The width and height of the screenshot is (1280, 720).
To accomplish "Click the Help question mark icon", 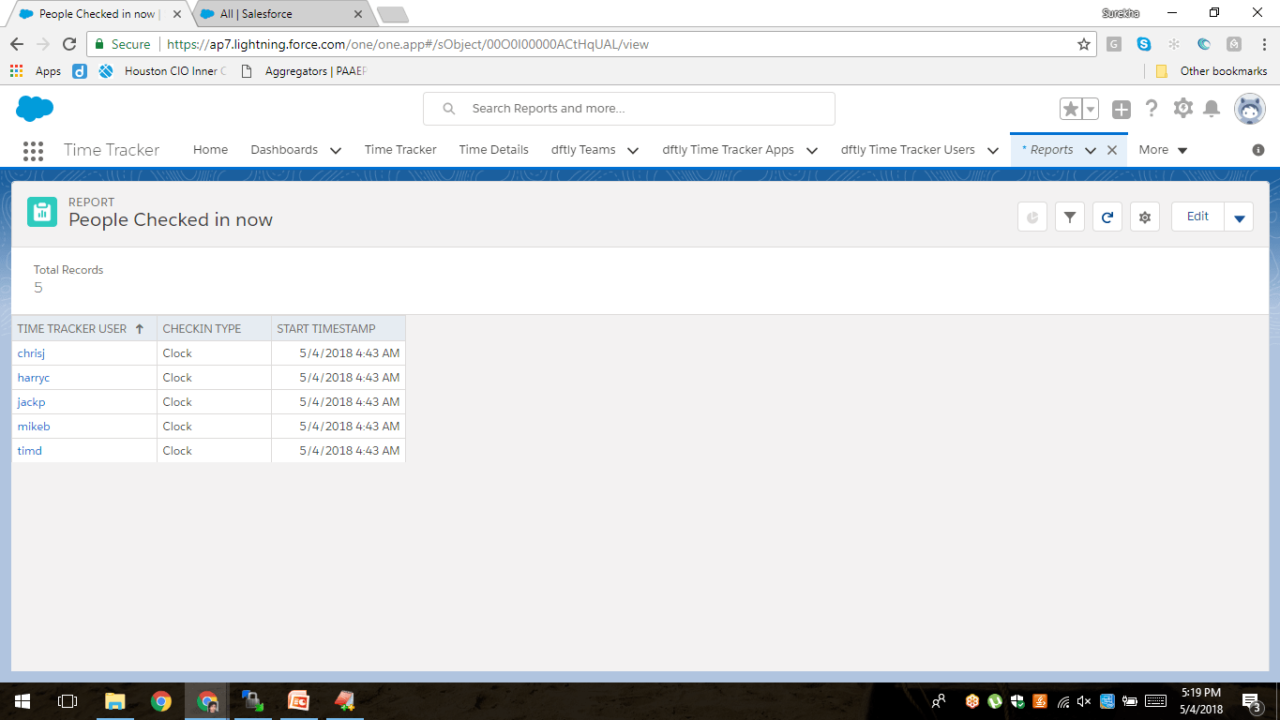I will [1151, 109].
